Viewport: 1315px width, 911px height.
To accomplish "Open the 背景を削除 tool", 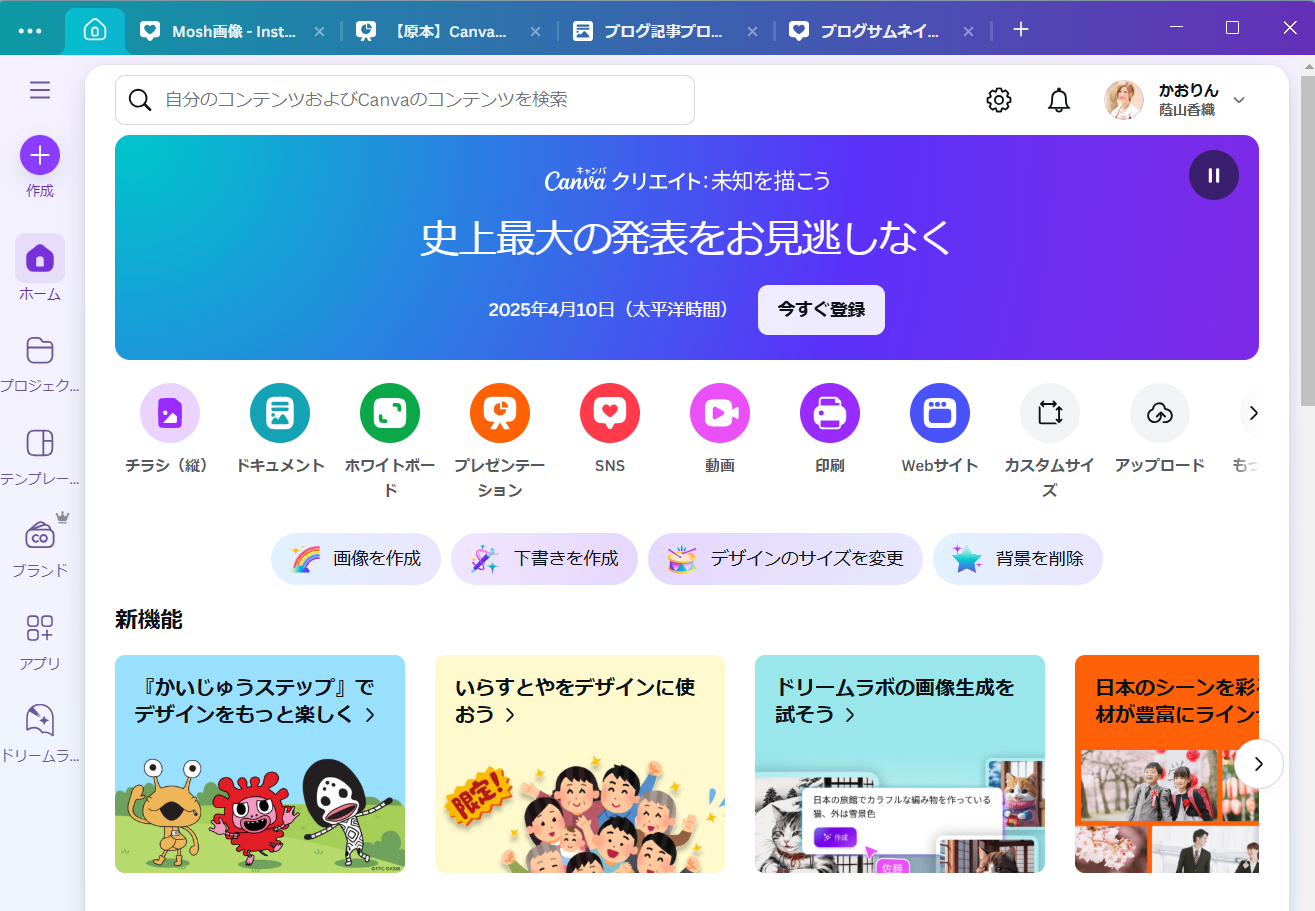I will (1017, 559).
